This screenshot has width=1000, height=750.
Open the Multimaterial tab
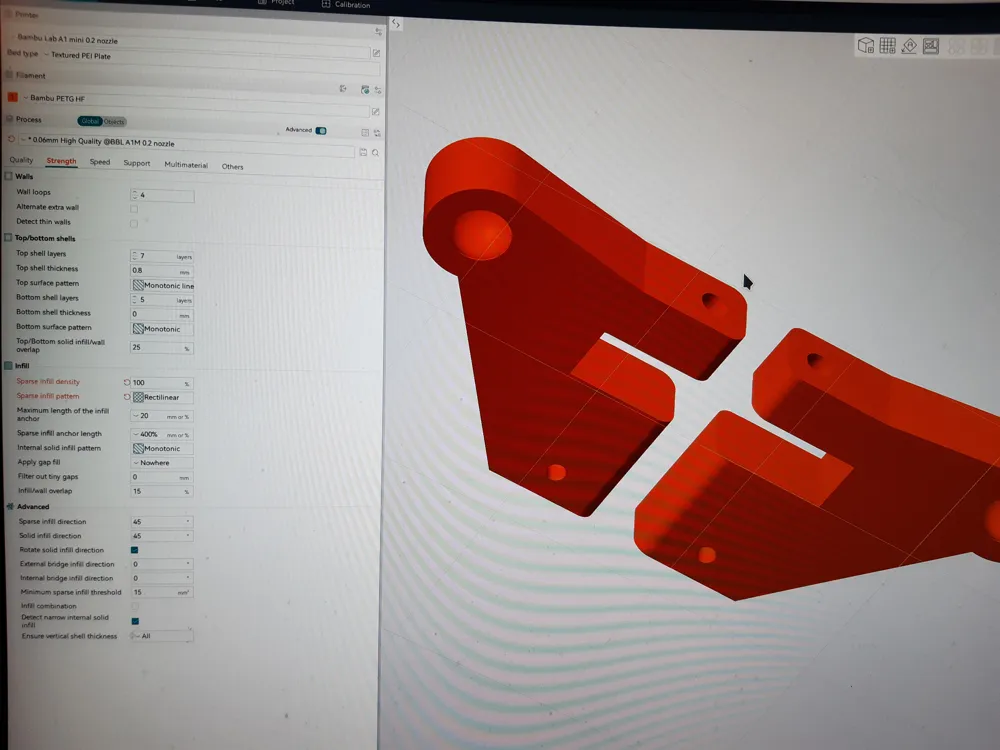[186, 165]
